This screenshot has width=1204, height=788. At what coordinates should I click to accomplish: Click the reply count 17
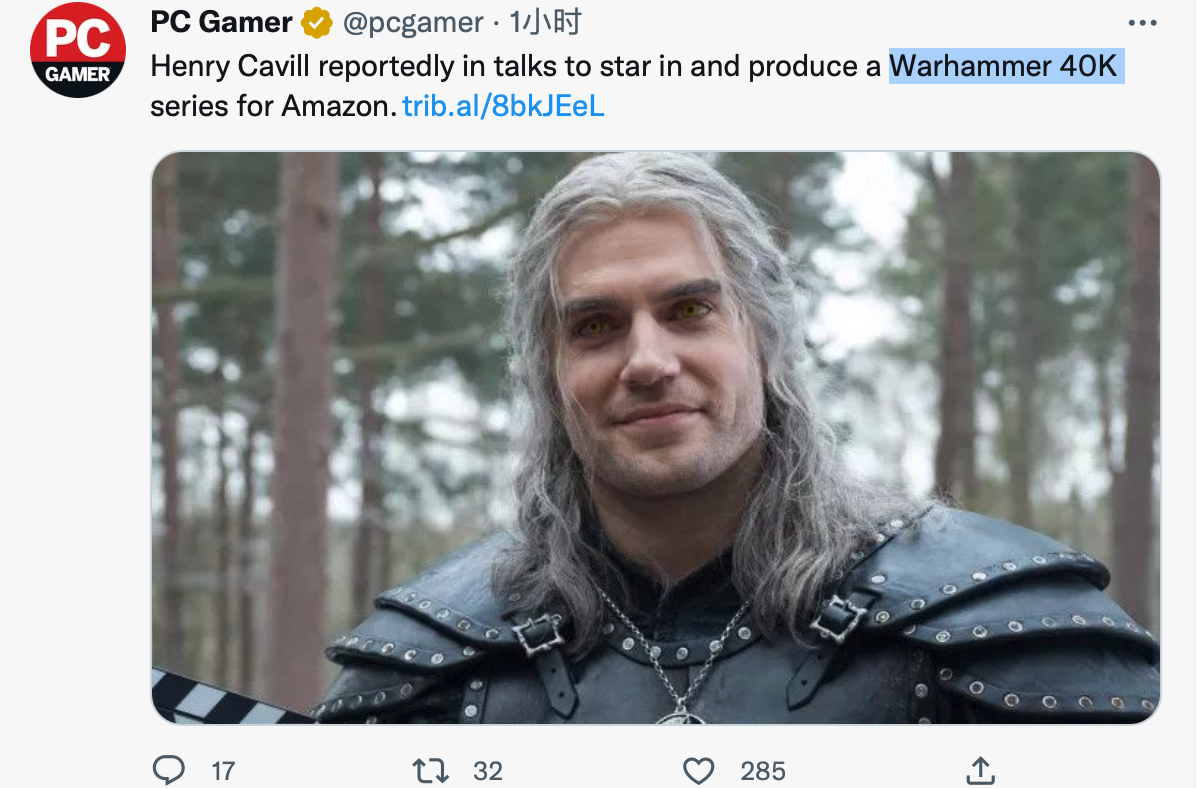tap(224, 771)
